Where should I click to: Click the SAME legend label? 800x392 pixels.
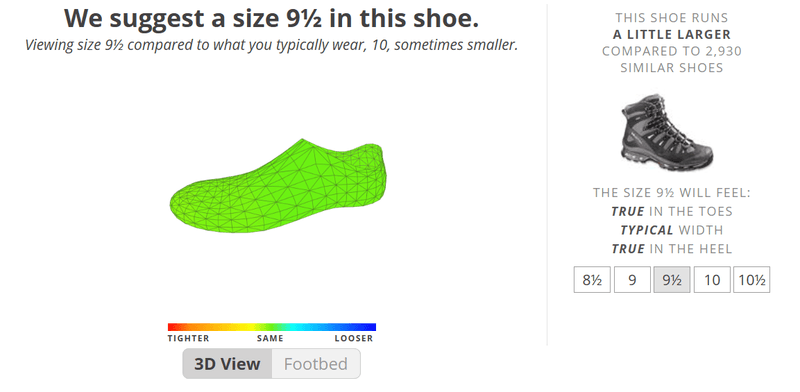(270, 338)
